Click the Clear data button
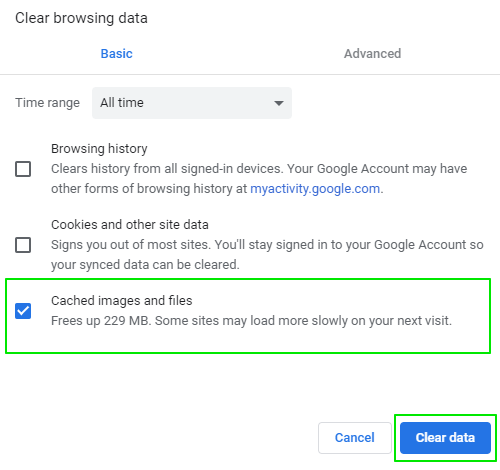This screenshot has height=470, width=500. point(445,438)
